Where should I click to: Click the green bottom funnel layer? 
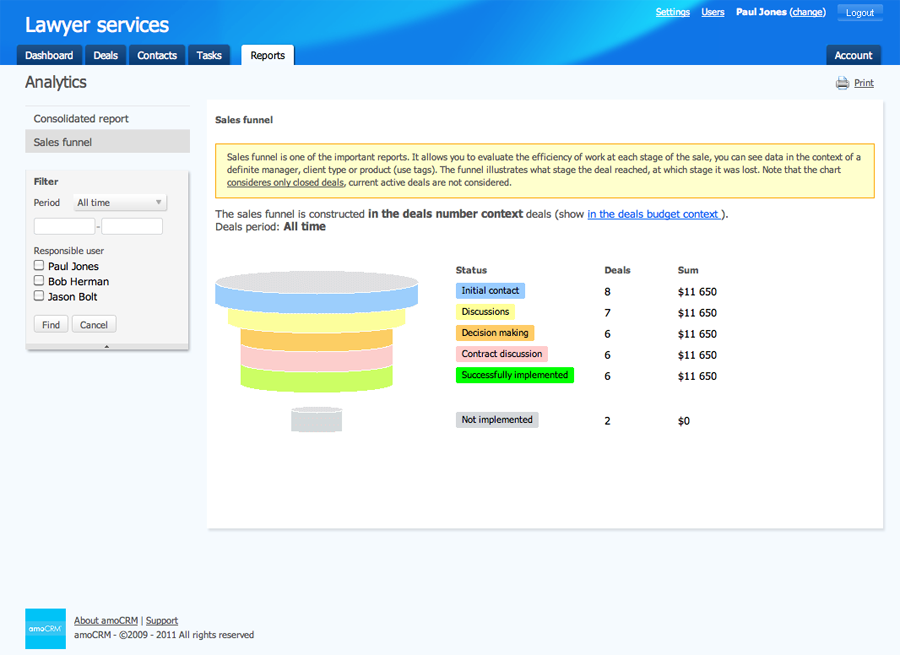click(316, 378)
